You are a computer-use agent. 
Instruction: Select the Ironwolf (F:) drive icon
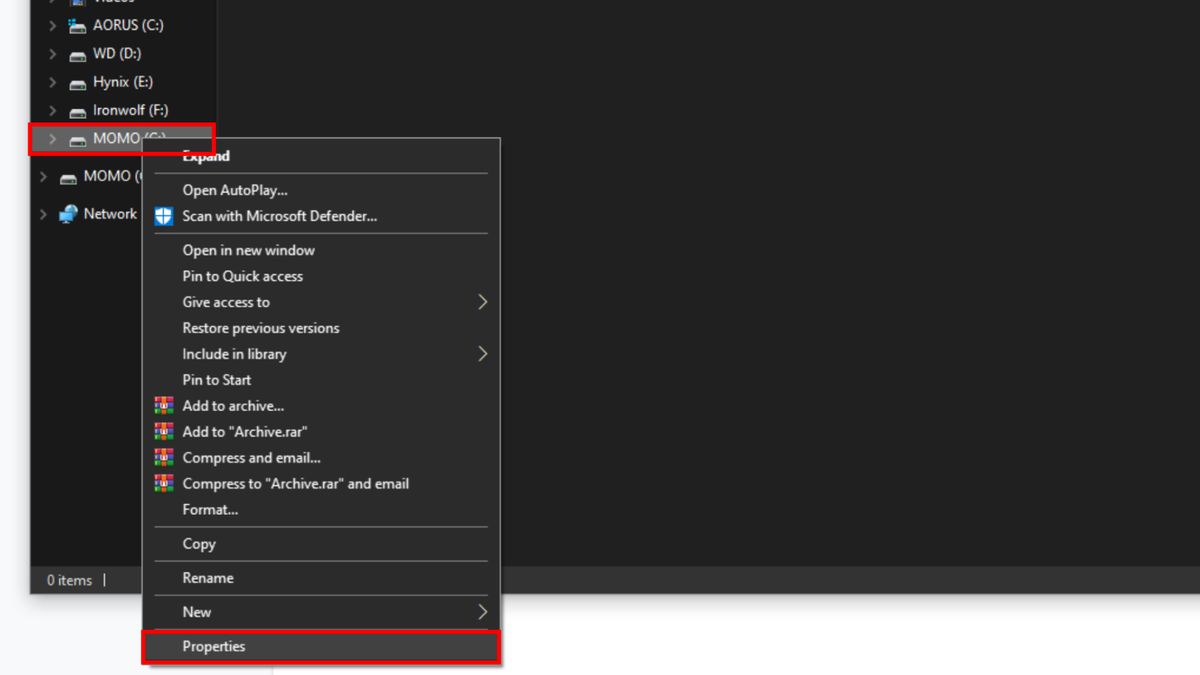point(77,110)
